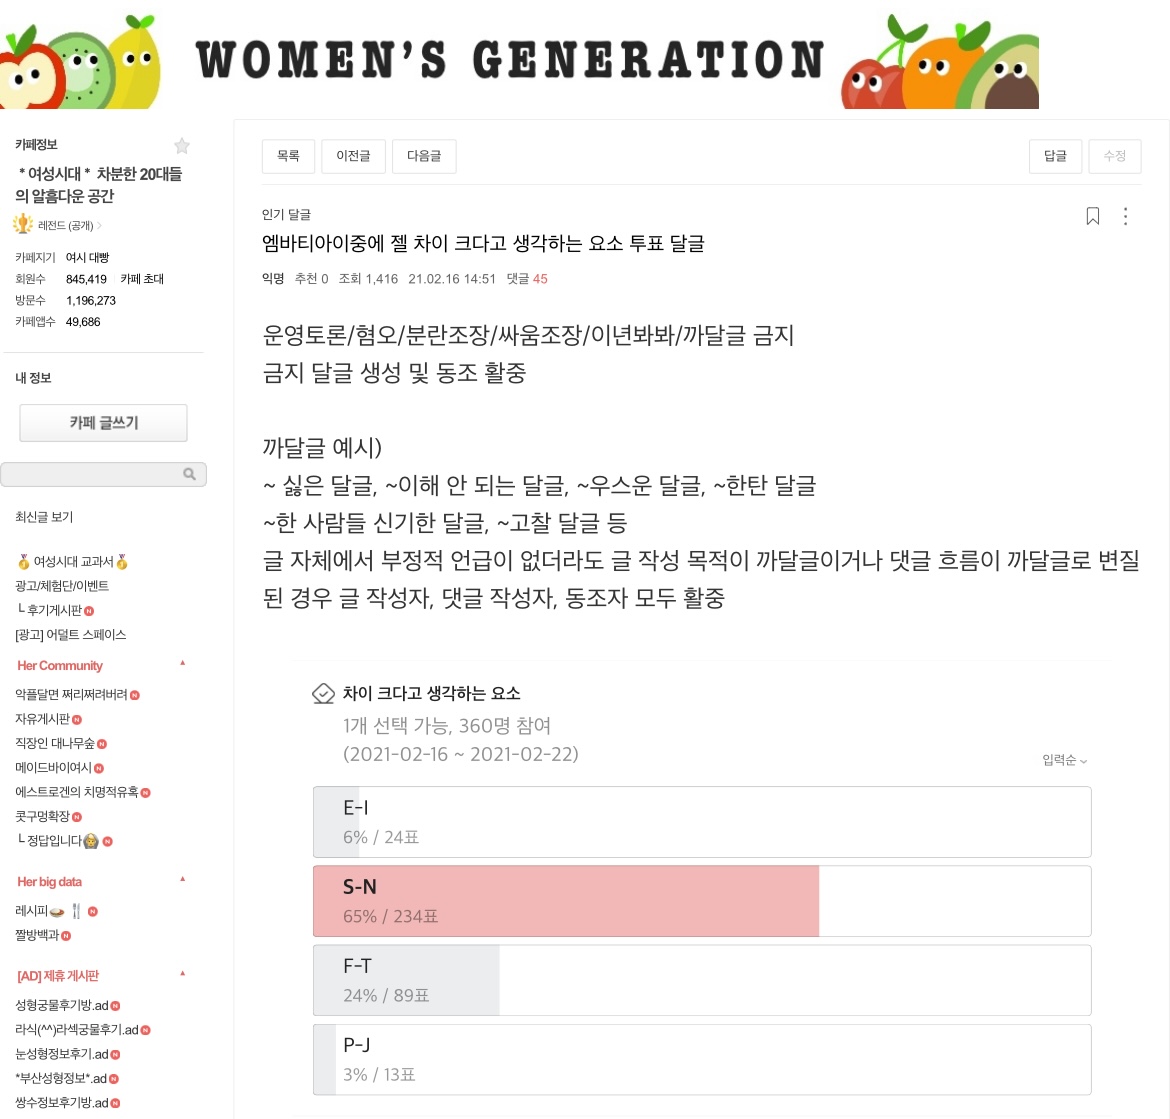Screen dimensions: 1170x1119
Task: Click the search magnifier icon in sidebar
Action: coord(190,474)
